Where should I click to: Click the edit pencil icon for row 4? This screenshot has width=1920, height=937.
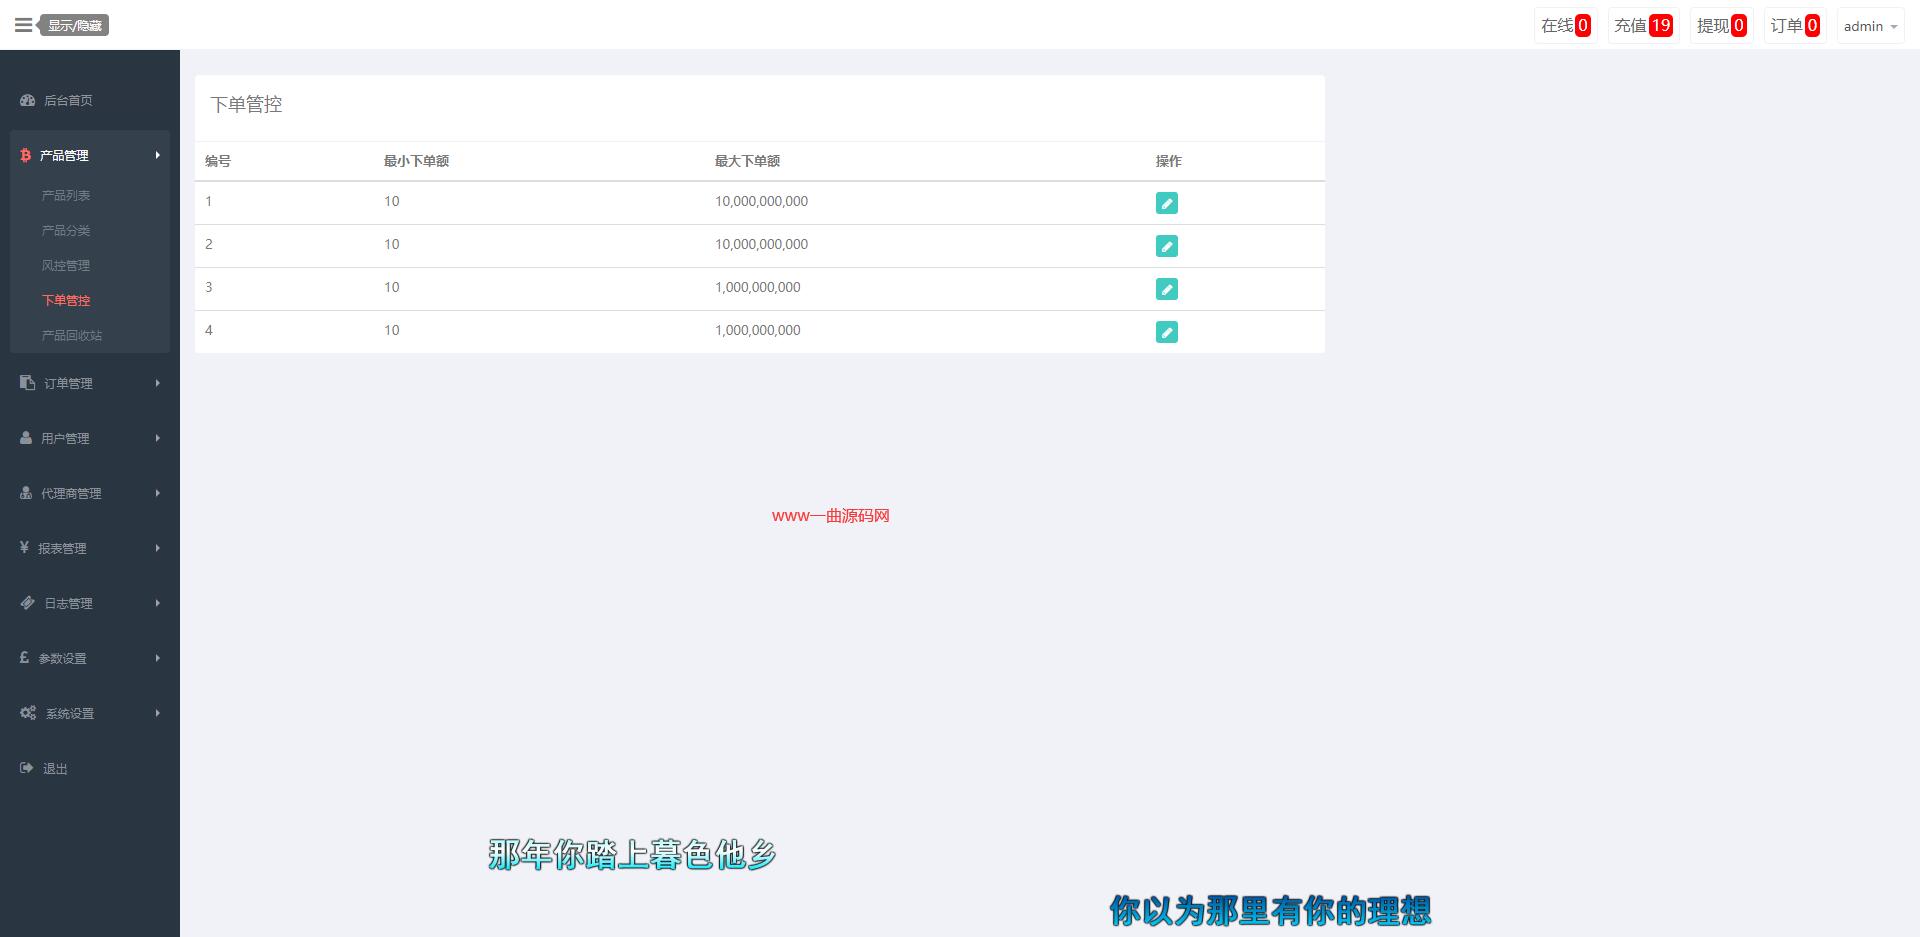coord(1166,332)
